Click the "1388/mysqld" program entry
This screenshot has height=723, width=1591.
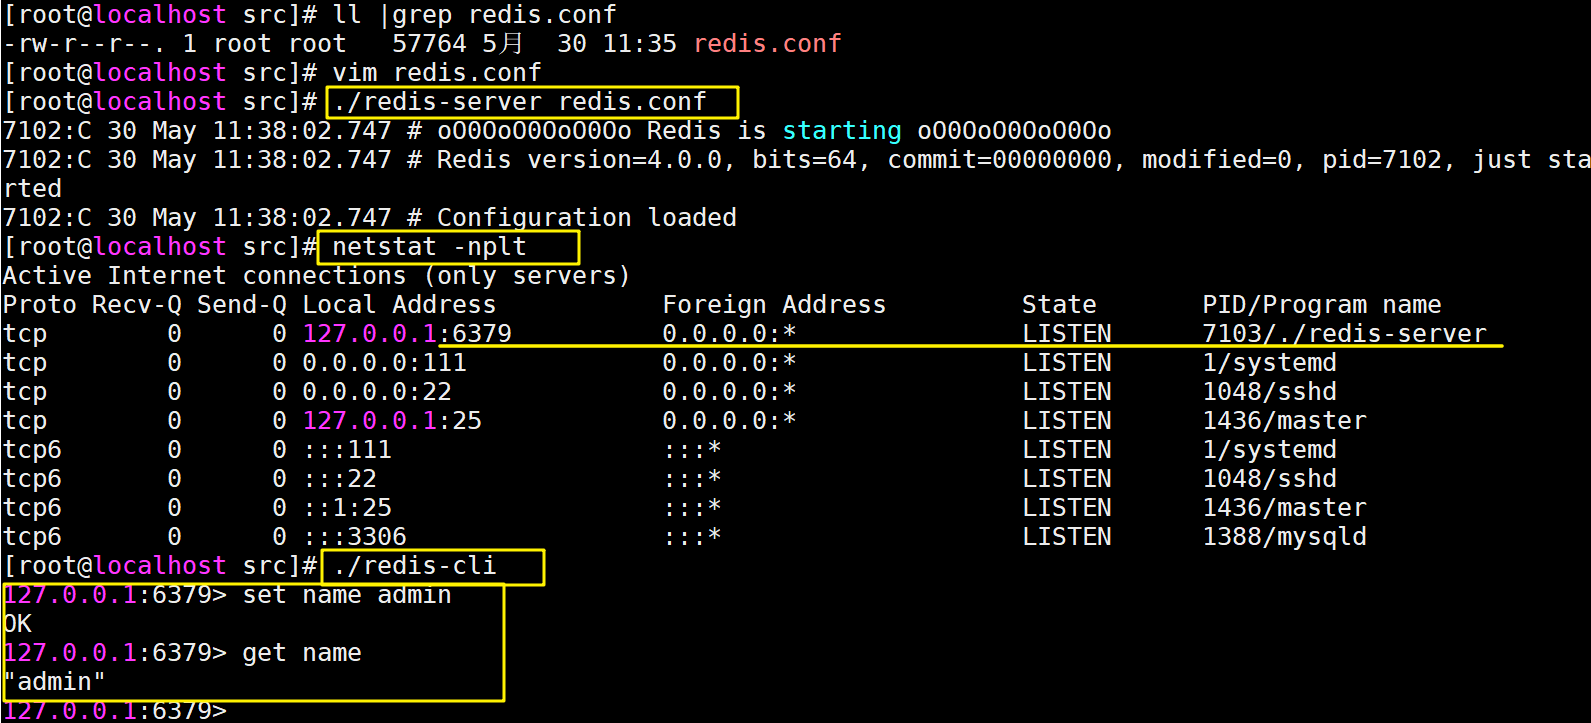1285,537
